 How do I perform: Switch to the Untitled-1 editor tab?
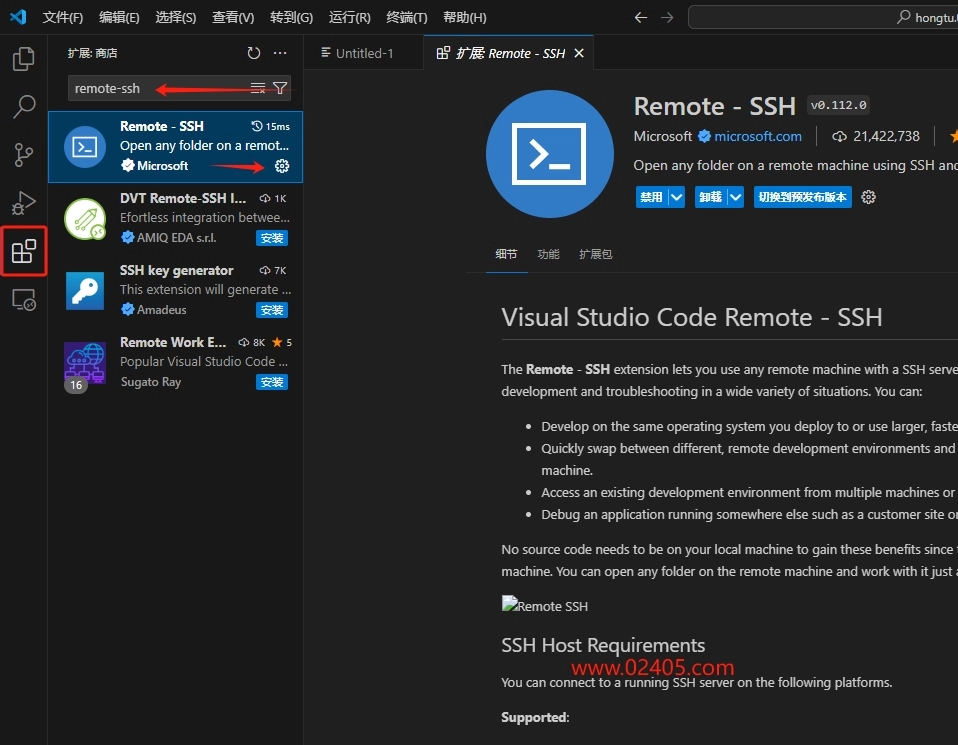[x=363, y=53]
